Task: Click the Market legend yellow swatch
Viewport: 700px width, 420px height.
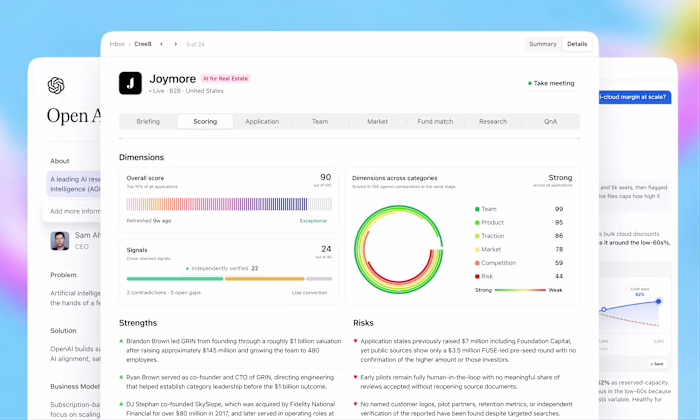Action: tap(477, 250)
